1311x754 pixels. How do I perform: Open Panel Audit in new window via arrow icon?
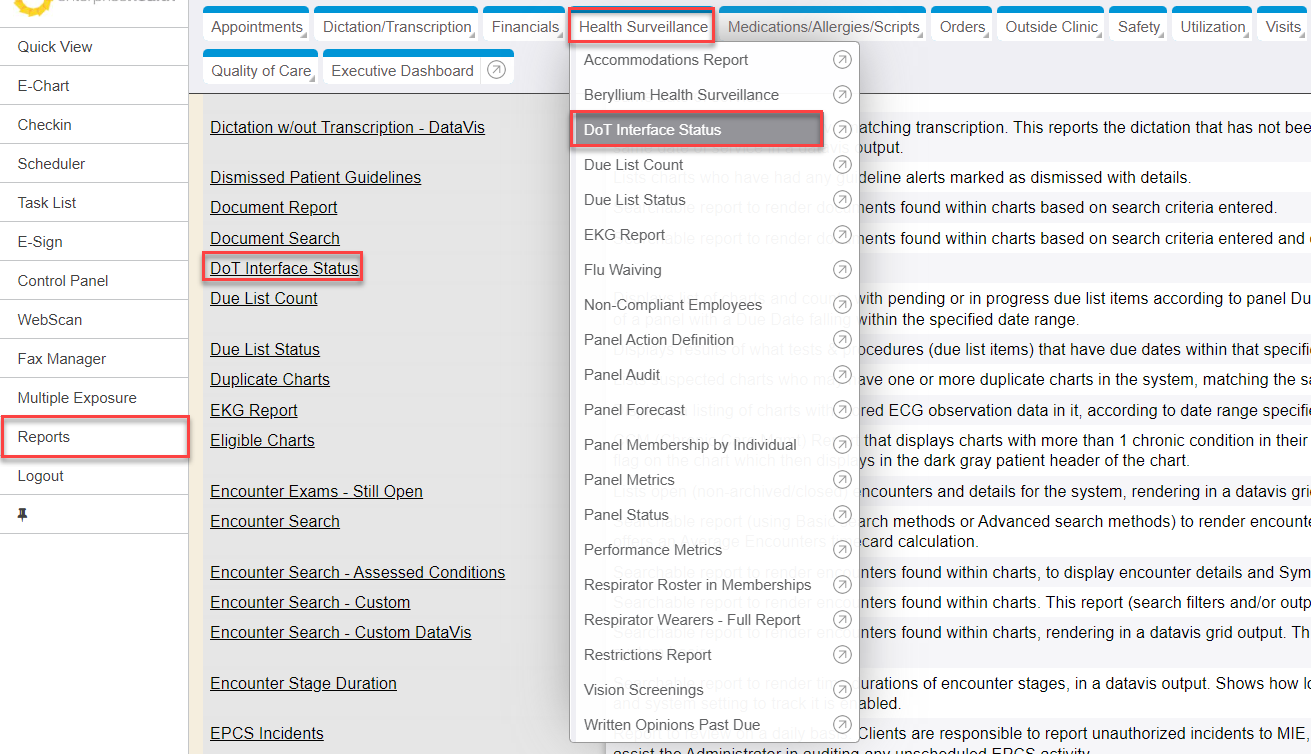point(842,375)
